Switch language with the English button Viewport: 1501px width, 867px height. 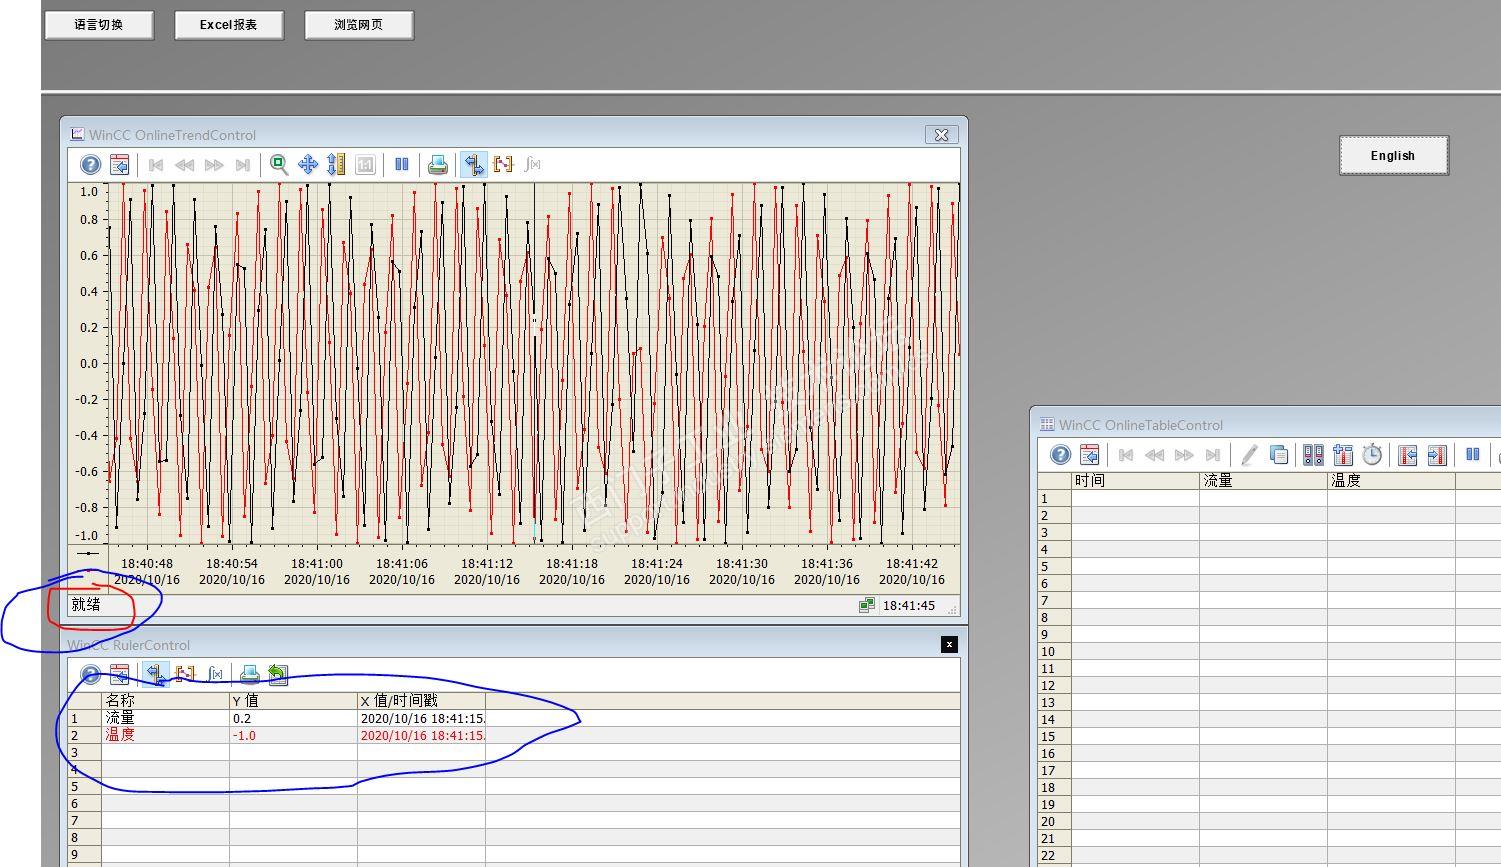(x=1393, y=155)
